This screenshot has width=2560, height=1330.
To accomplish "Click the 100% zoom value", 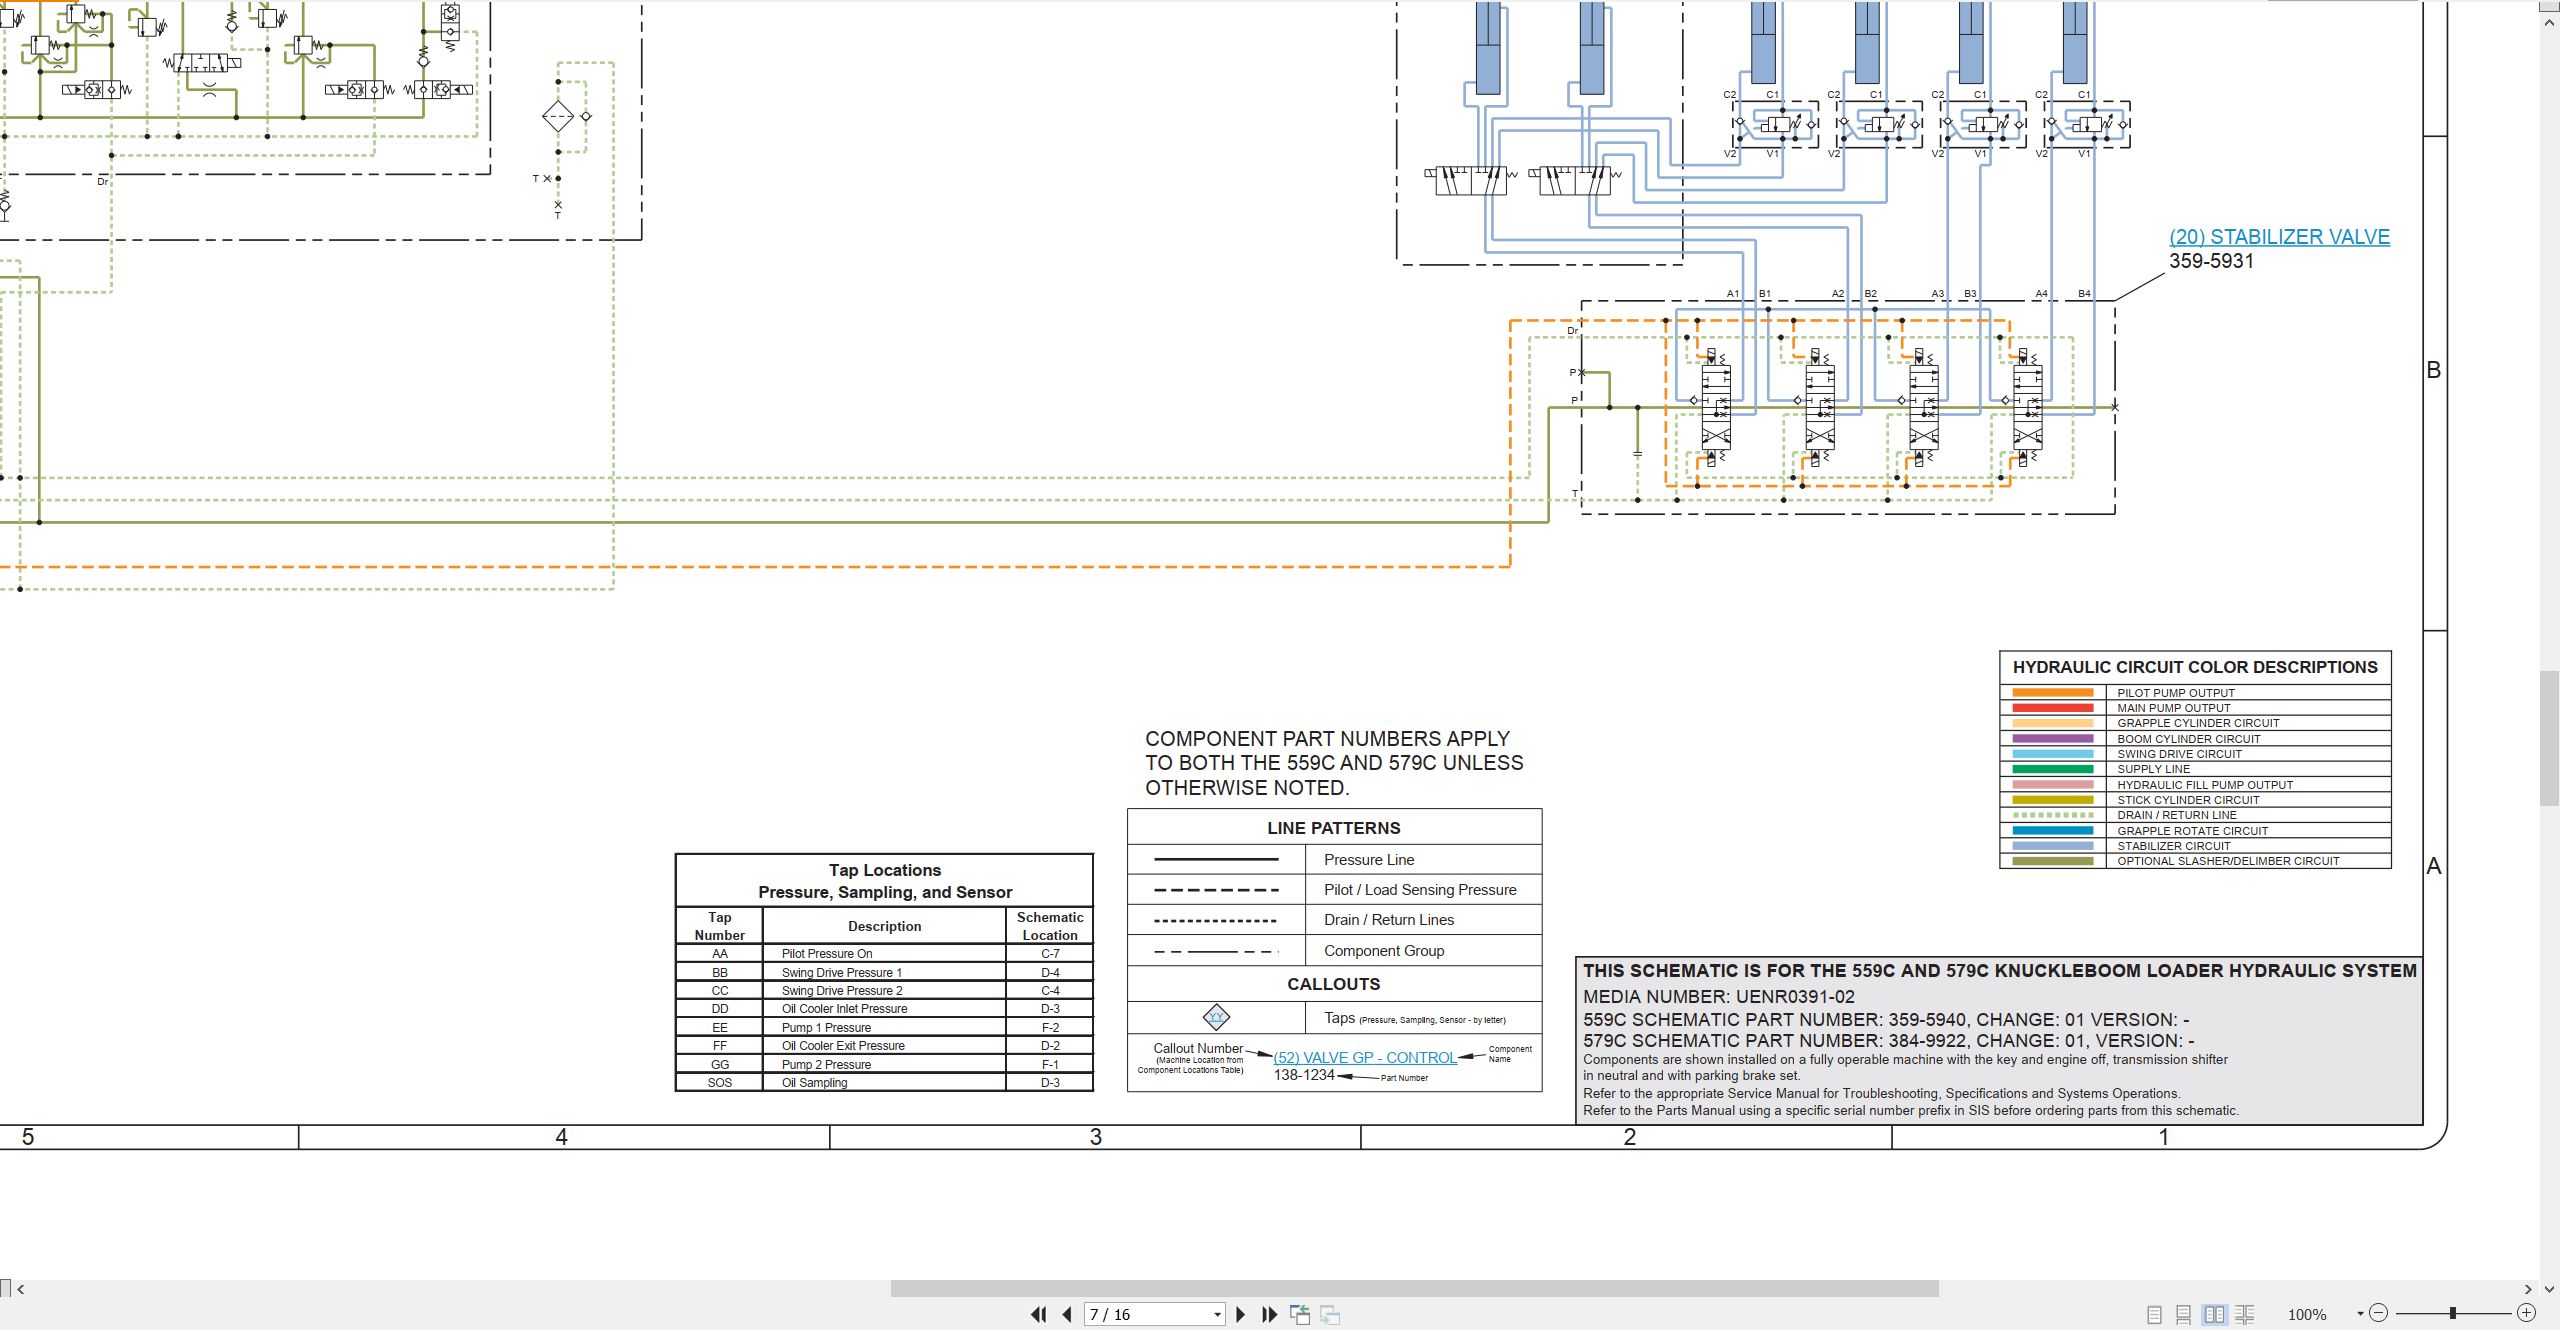I will (x=2306, y=1314).
